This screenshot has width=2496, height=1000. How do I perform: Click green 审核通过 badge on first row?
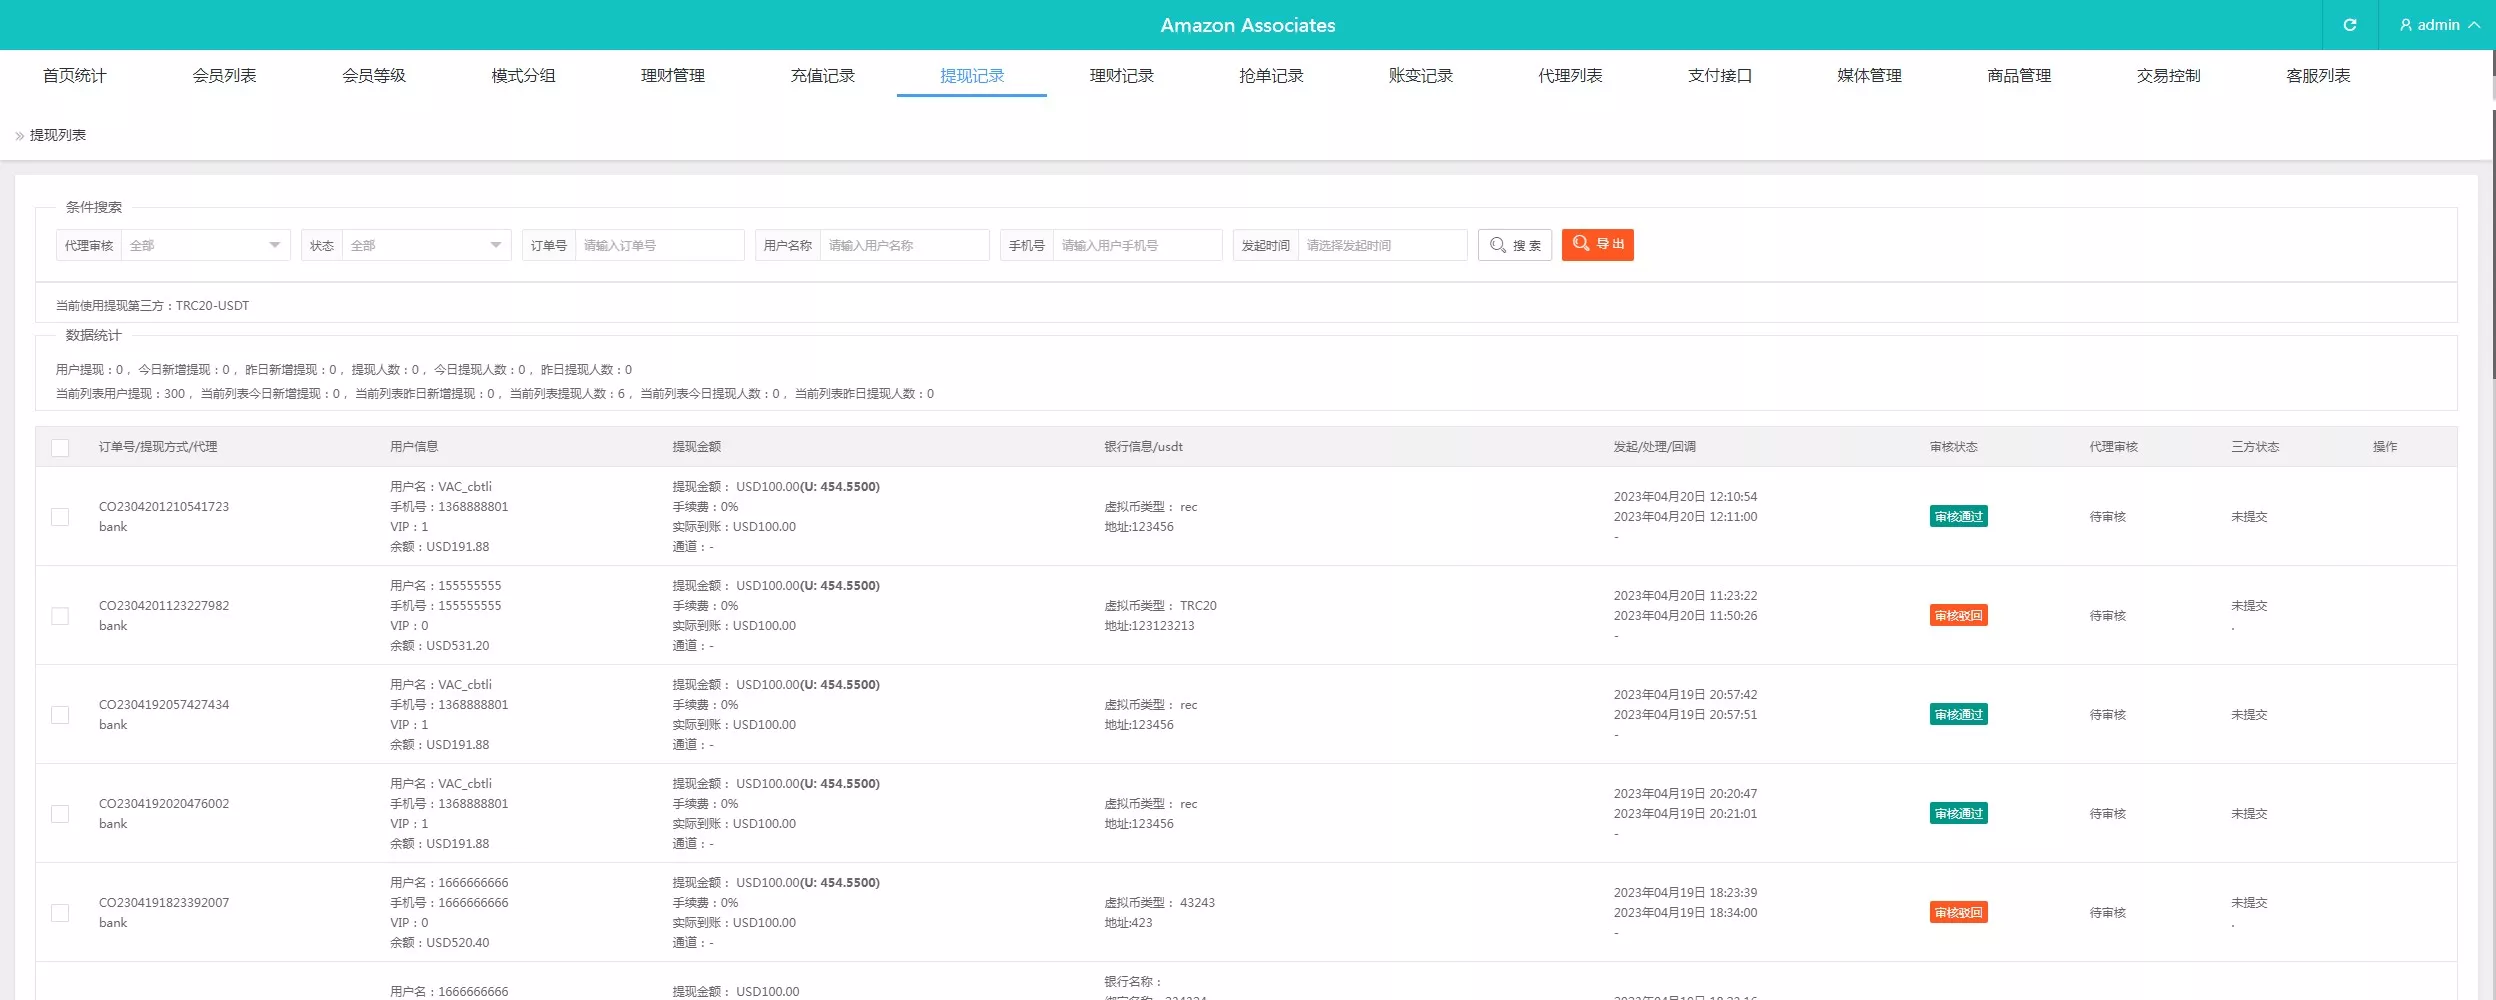pyautogui.click(x=1958, y=517)
